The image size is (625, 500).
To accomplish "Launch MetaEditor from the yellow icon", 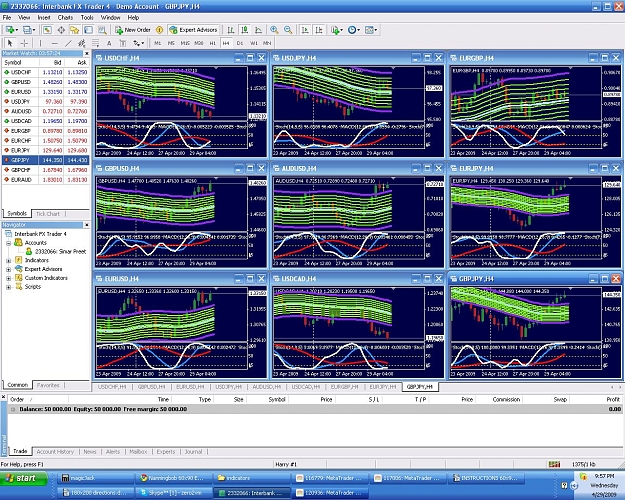I will pos(159,30).
